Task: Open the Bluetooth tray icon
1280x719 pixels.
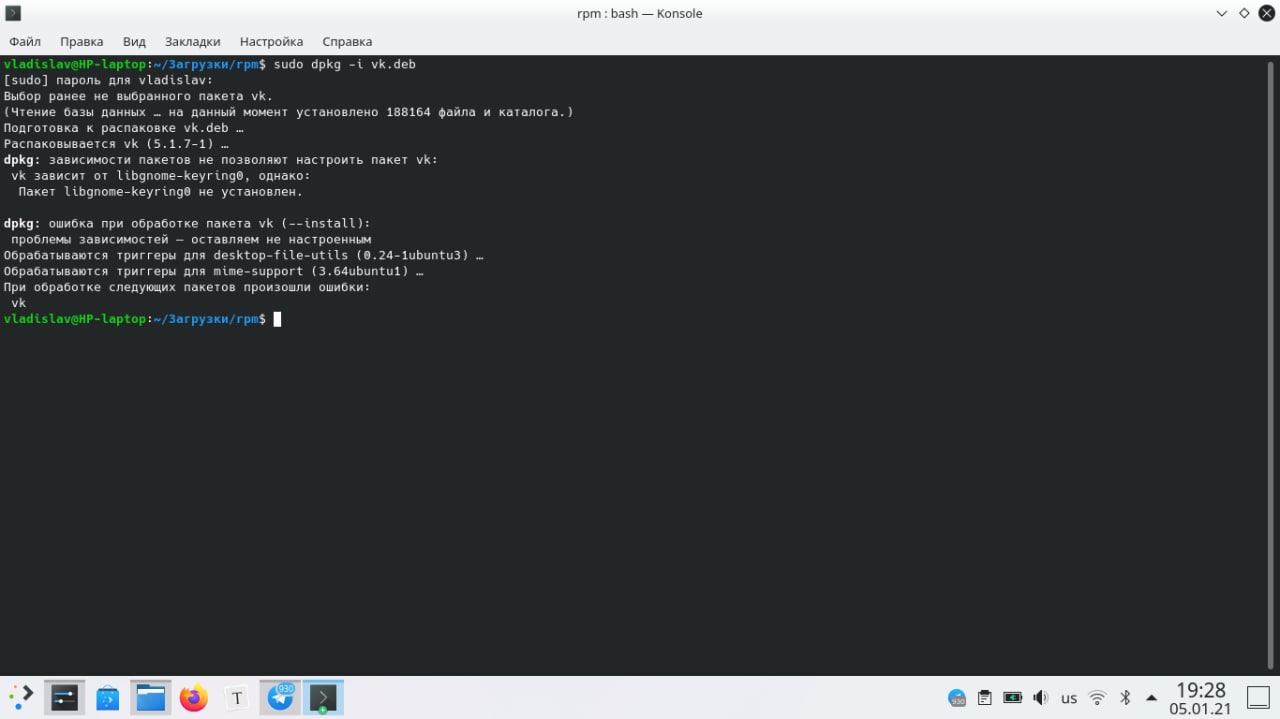Action: [1125, 697]
